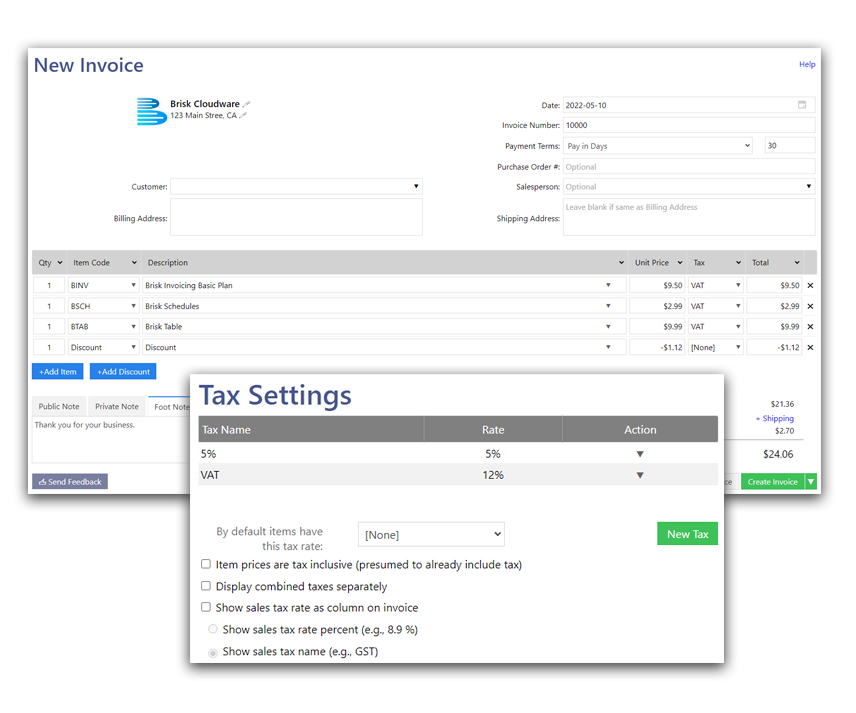Image resolution: width=856 pixels, height=713 pixels.
Task: Open the Description column header menu
Action: pos(621,263)
